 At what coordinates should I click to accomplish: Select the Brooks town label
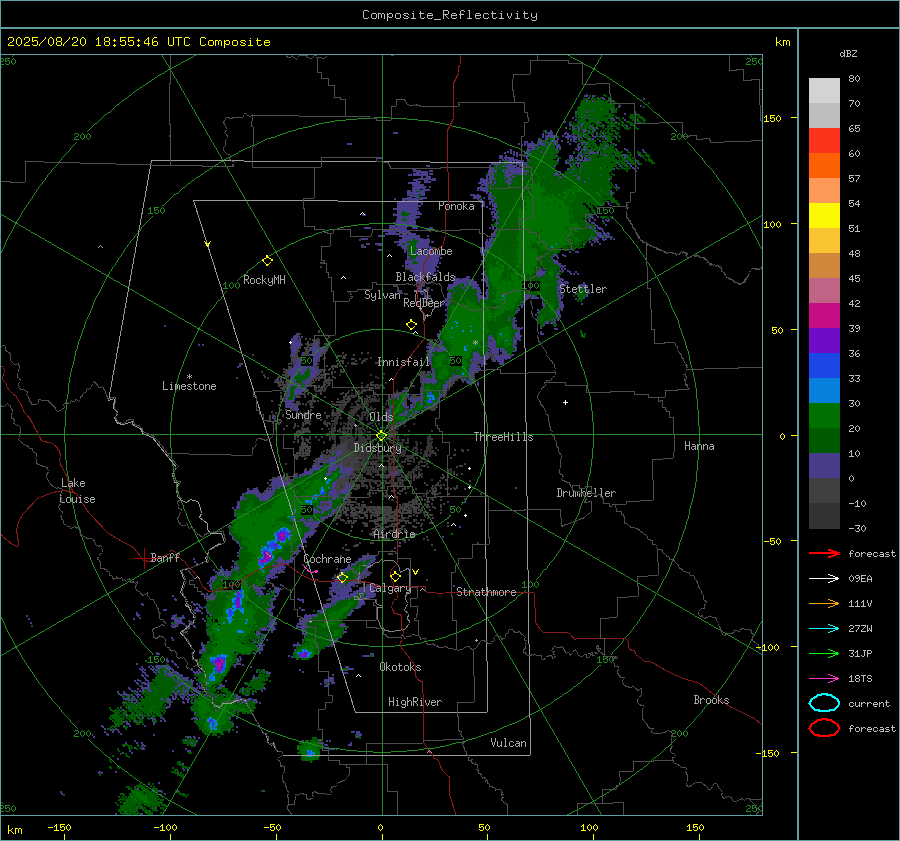[x=711, y=700]
